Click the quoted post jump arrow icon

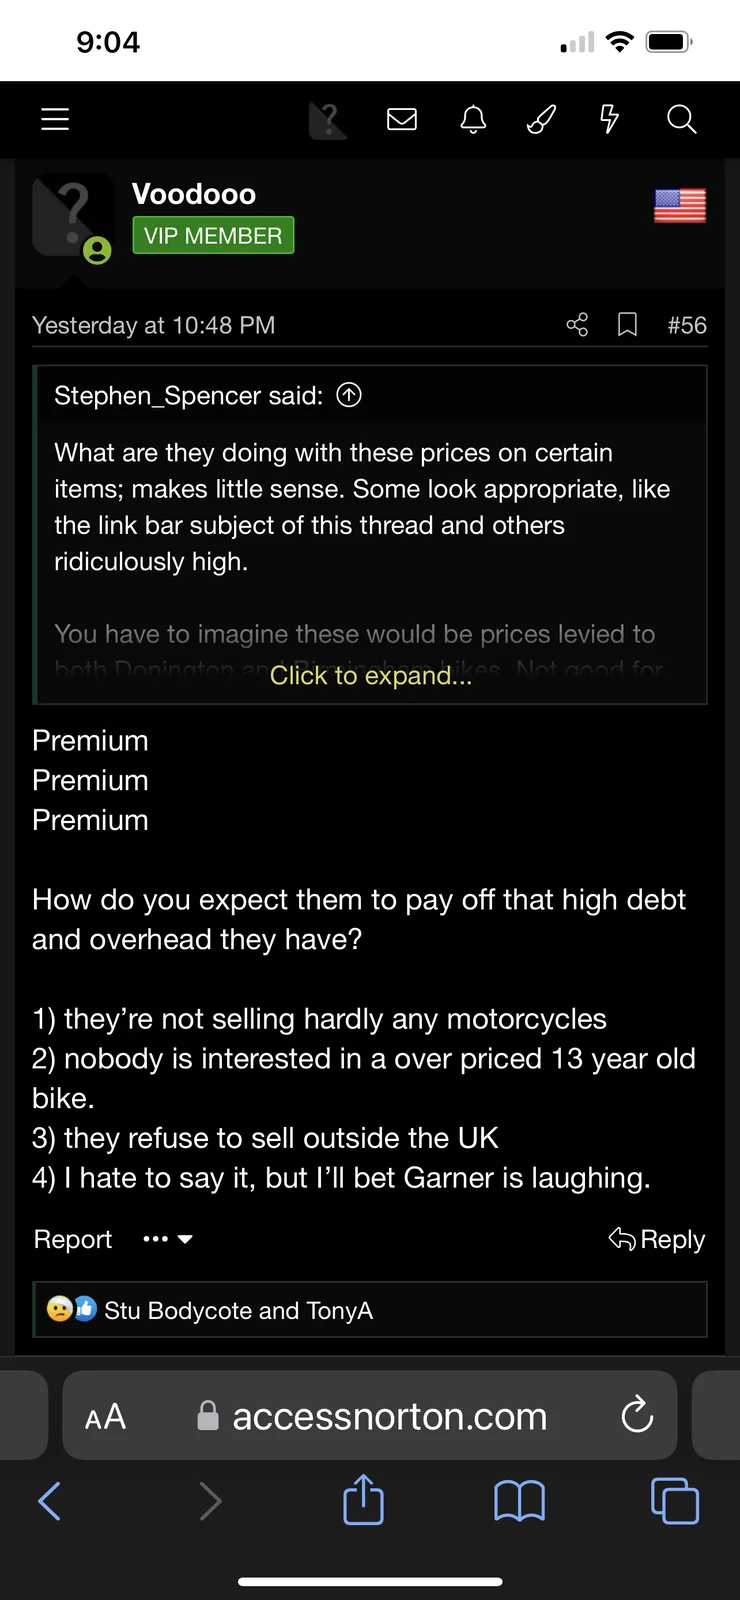(x=349, y=395)
